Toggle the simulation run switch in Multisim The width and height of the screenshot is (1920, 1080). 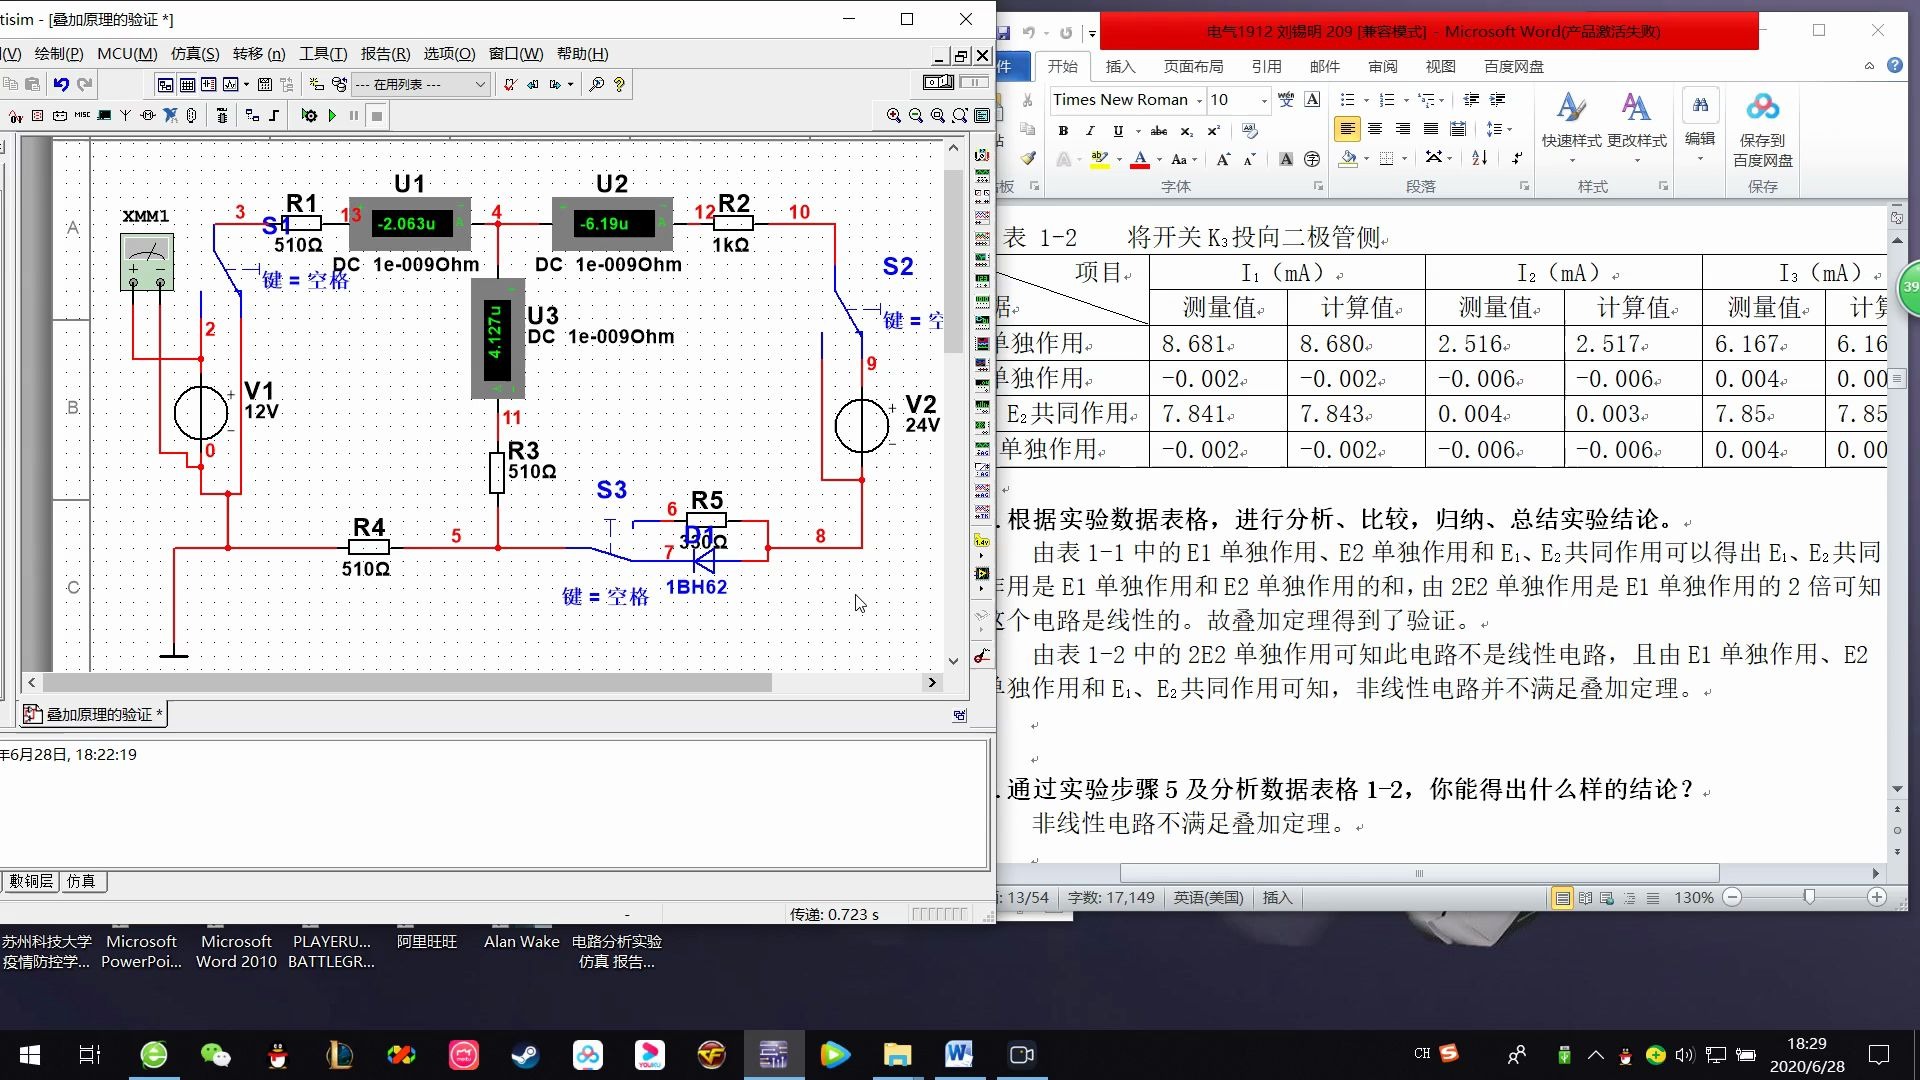pyautogui.click(x=939, y=82)
